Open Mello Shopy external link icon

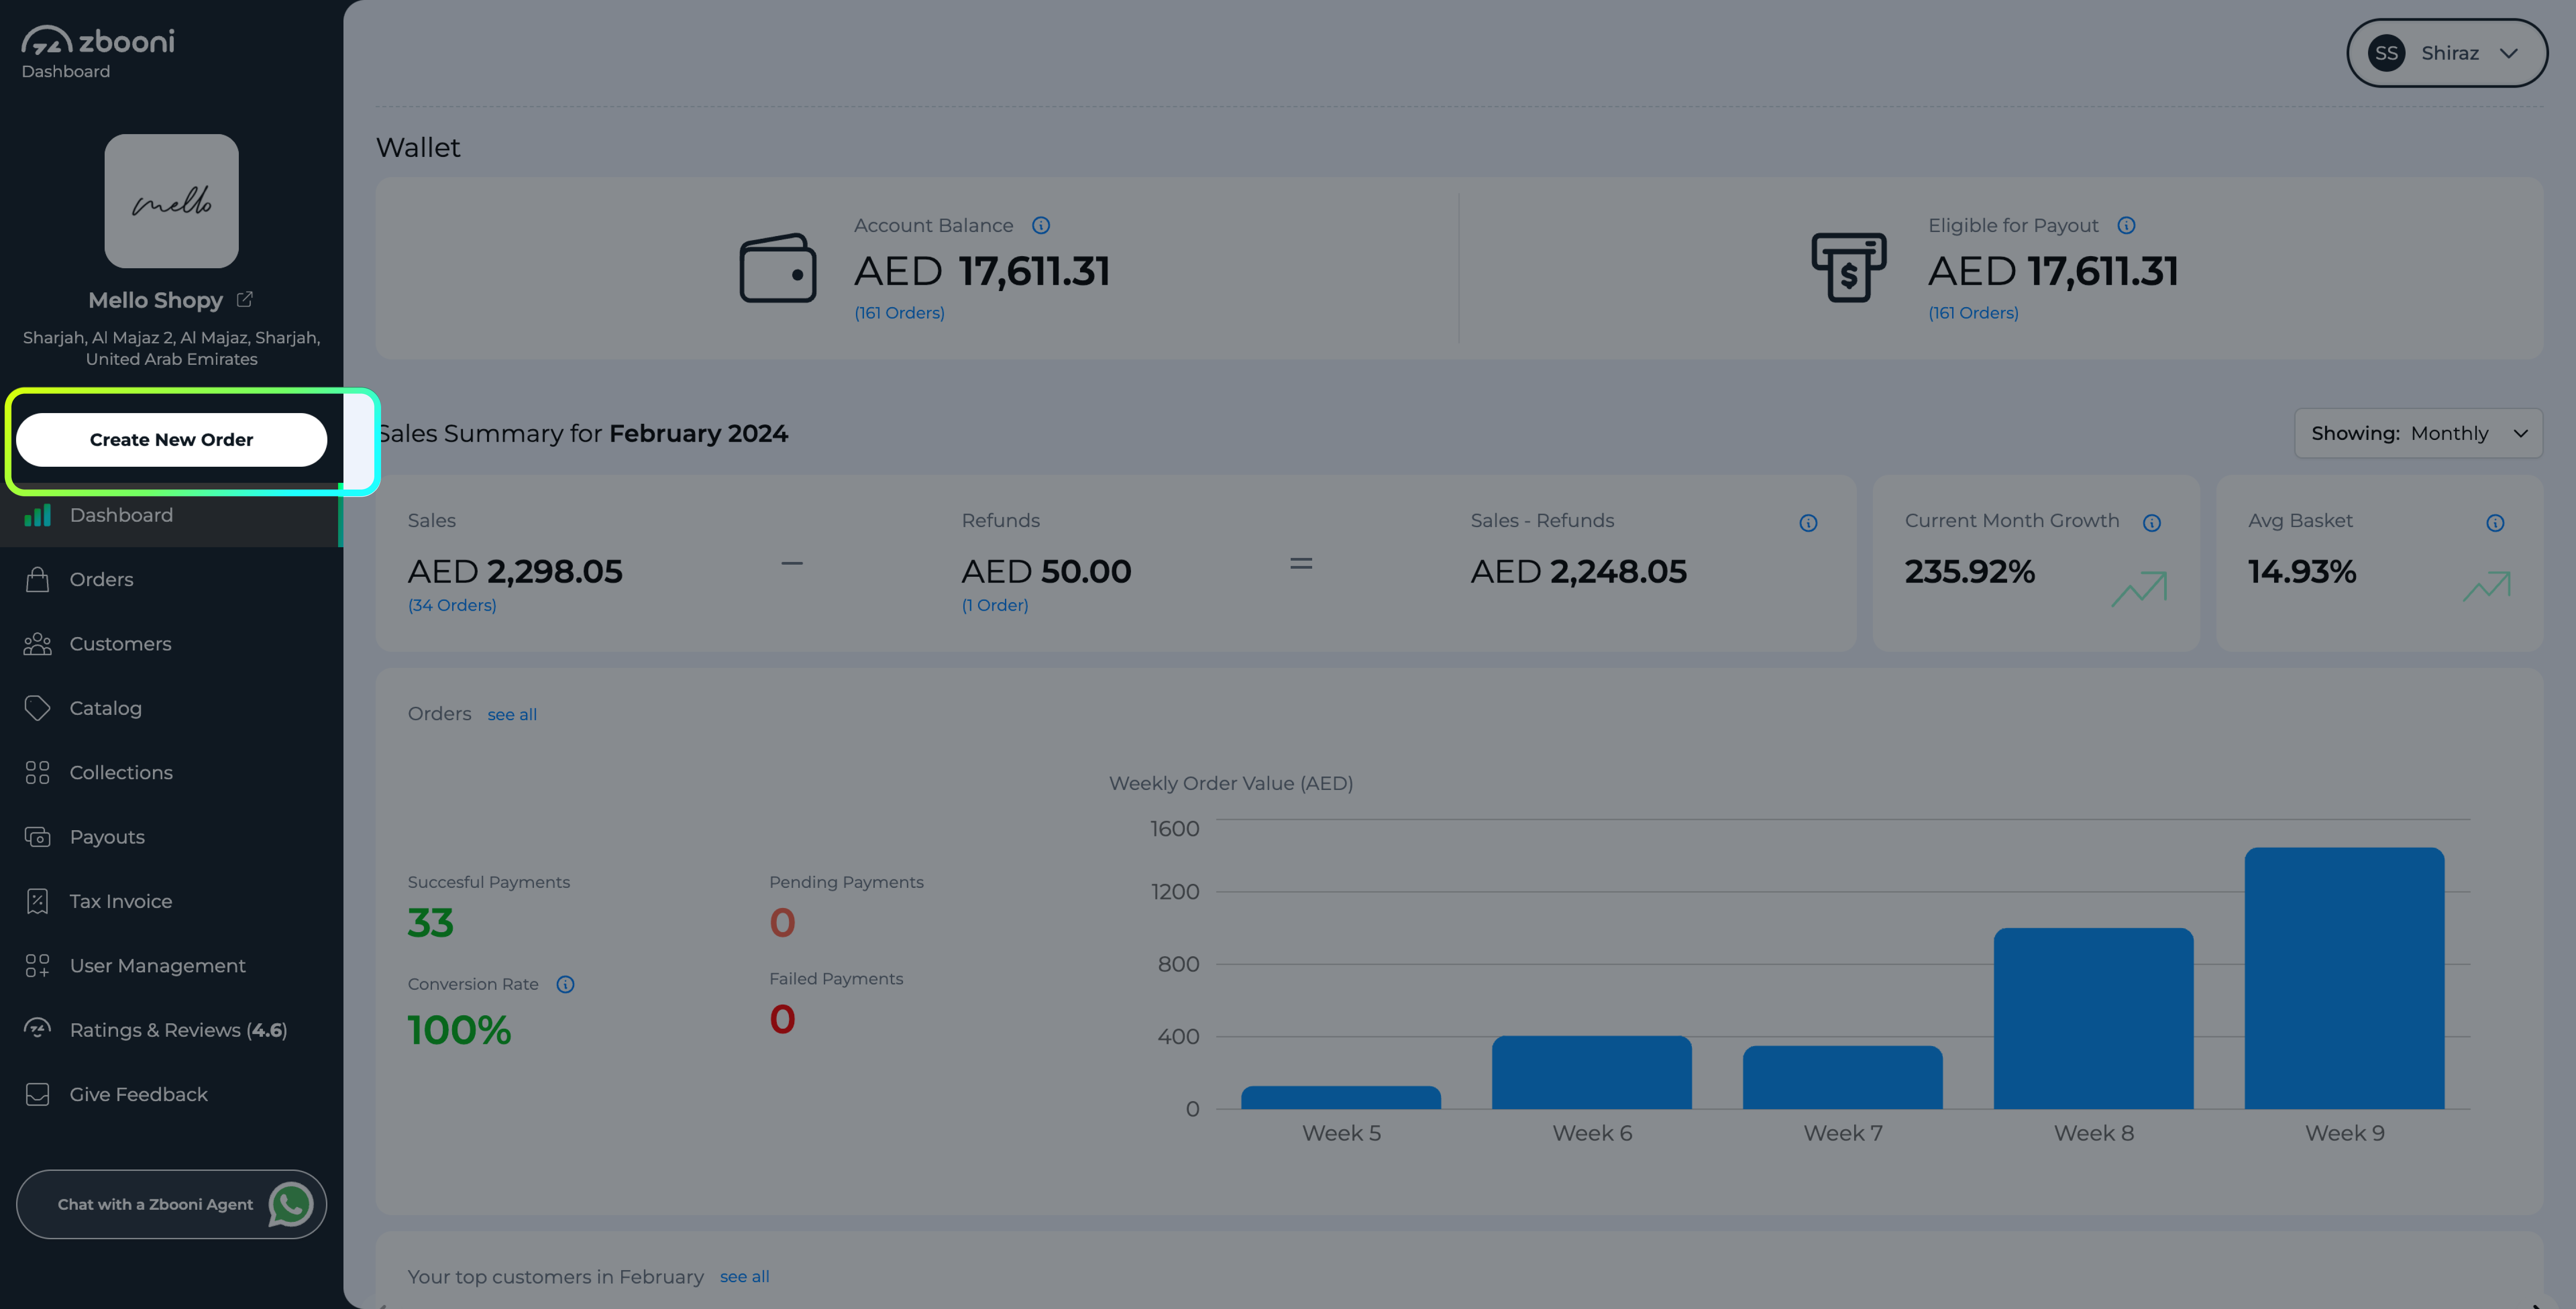tap(245, 299)
